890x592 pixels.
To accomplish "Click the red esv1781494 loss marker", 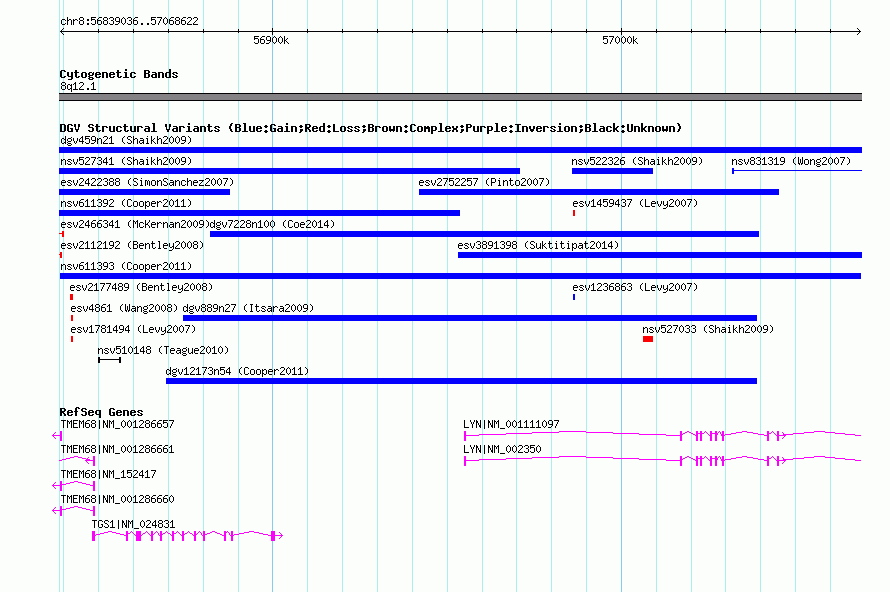I will 72,339.
